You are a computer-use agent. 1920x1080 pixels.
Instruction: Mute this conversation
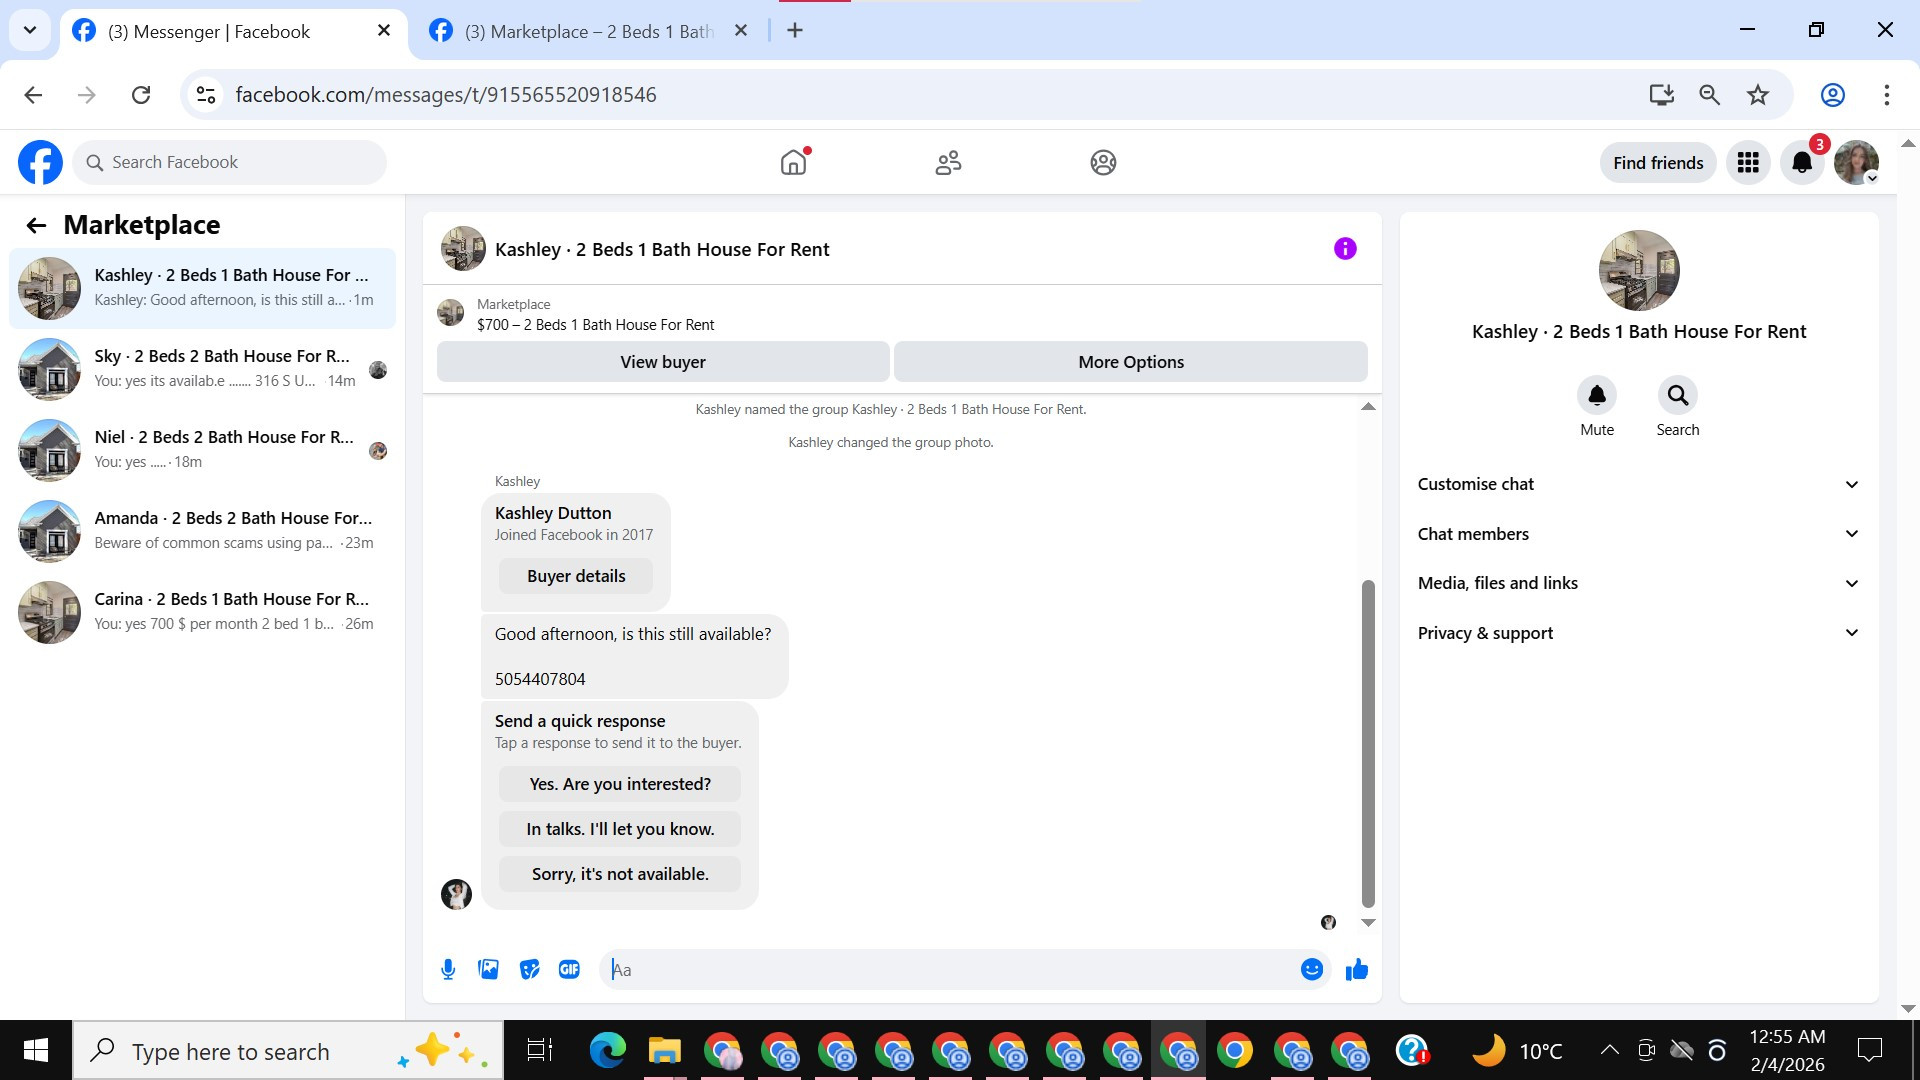coord(1596,396)
